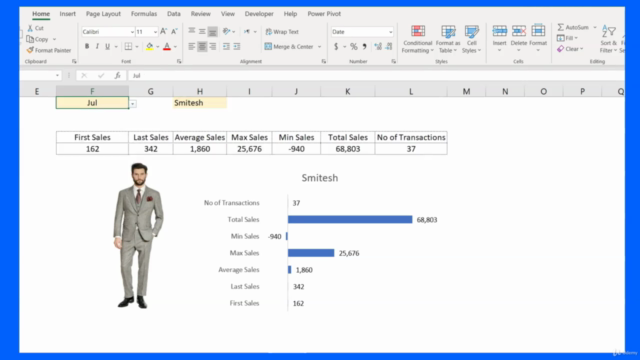This screenshot has width=640, height=360.
Task: Open Sort & Filter menu
Action: pos(608,39)
